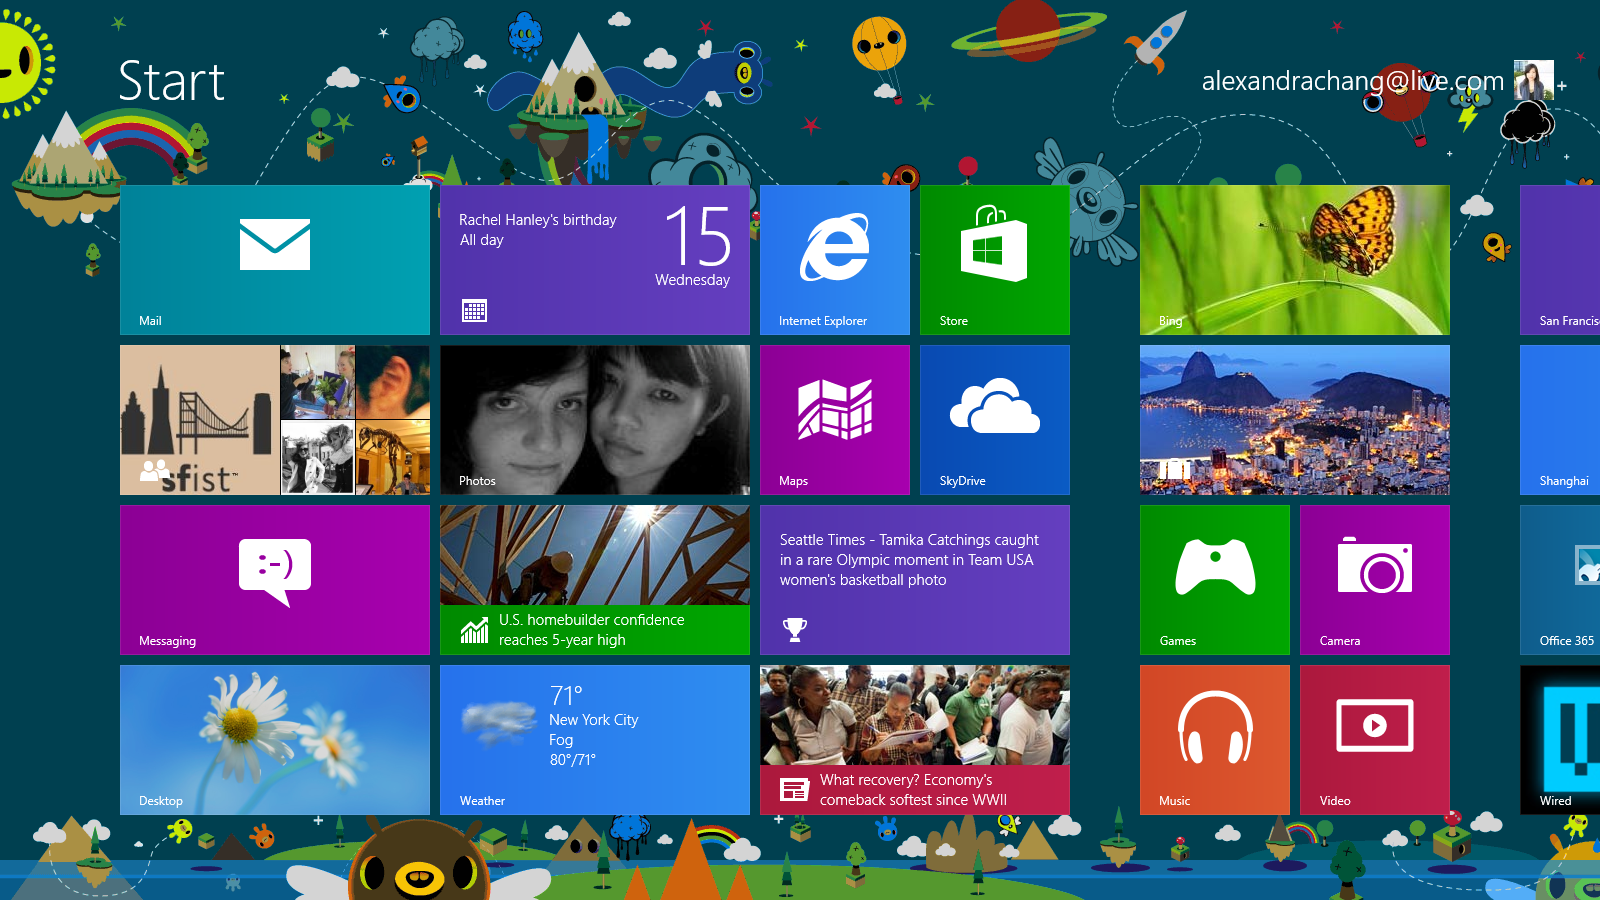Click the Bing label text
Viewport: 1600px width, 900px height.
1170,321
